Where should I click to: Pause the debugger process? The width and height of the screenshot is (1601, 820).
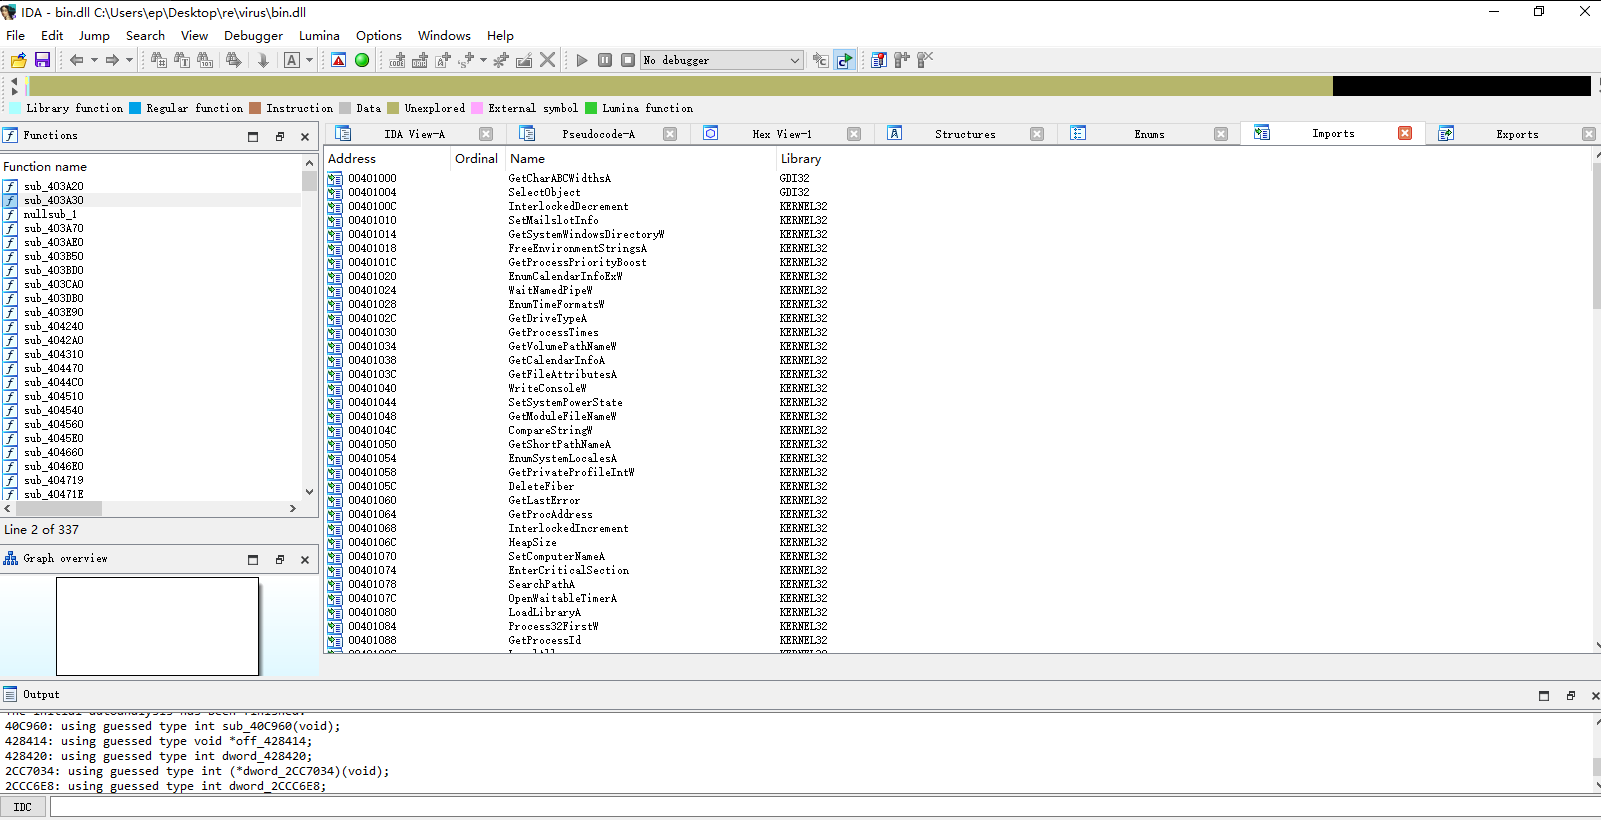click(605, 60)
